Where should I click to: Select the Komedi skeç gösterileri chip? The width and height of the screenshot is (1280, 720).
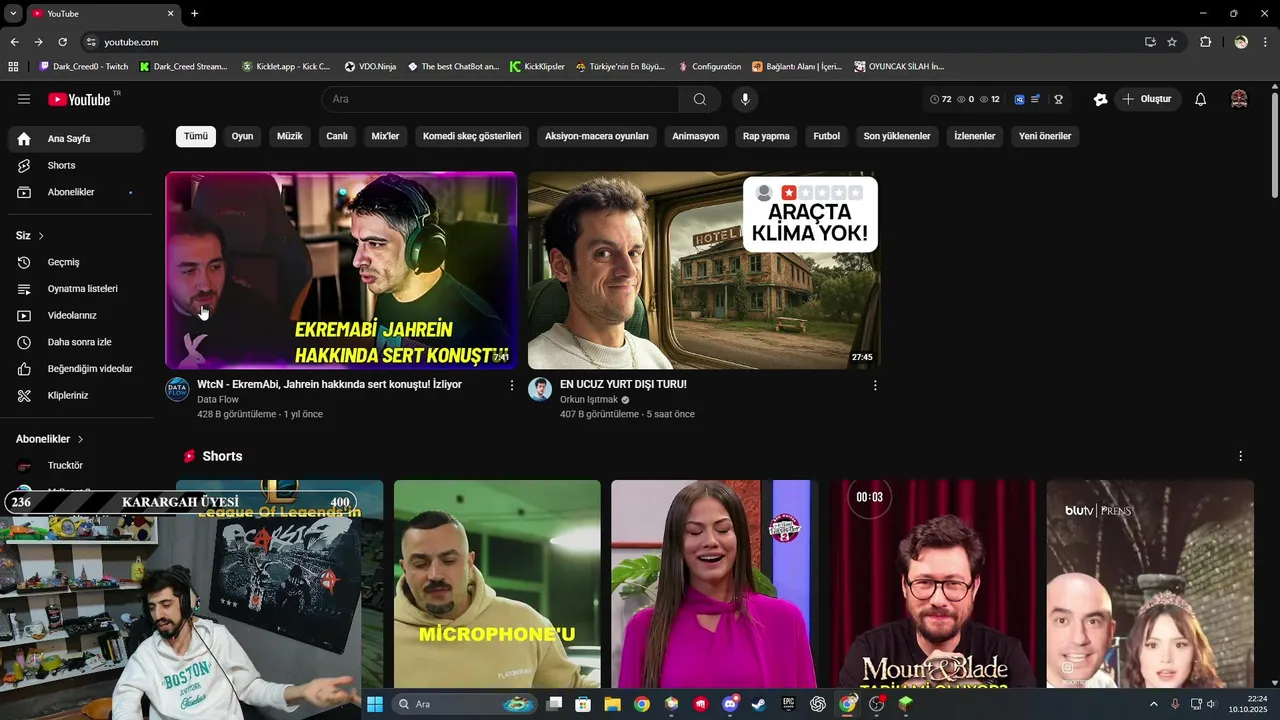coord(472,136)
